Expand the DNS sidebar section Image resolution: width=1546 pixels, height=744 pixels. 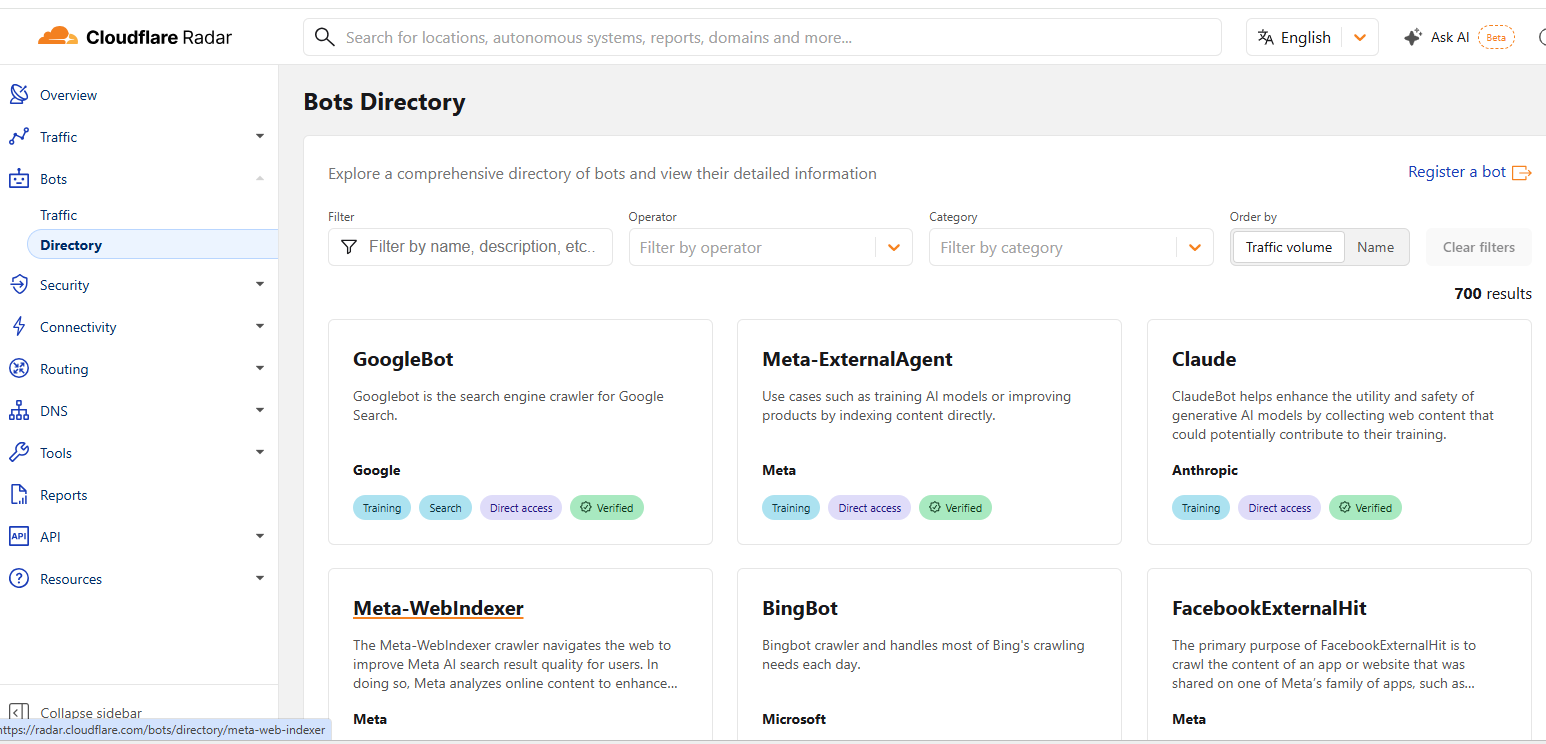[x=260, y=411]
